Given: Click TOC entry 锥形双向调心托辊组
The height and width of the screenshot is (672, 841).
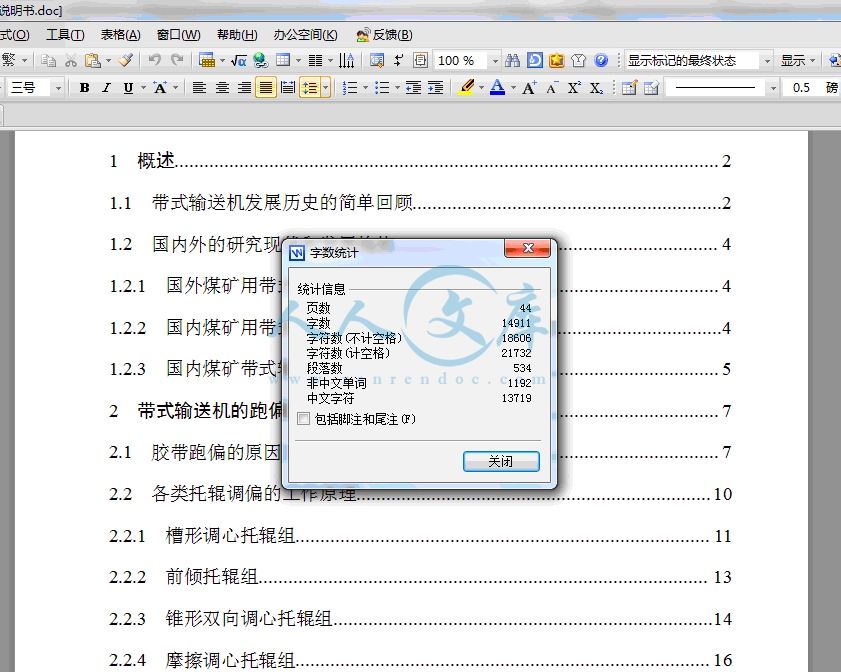Looking at the screenshot, I should (x=248, y=618).
